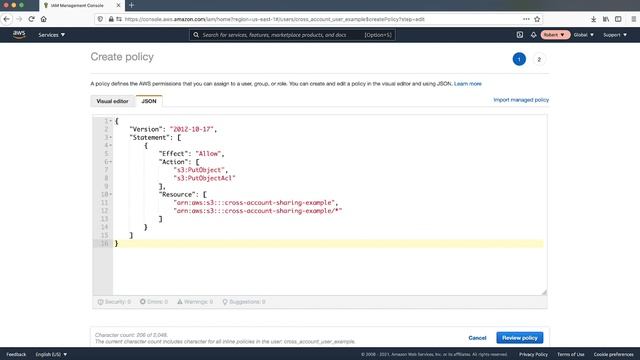Click Import managed policy link

coord(521,100)
